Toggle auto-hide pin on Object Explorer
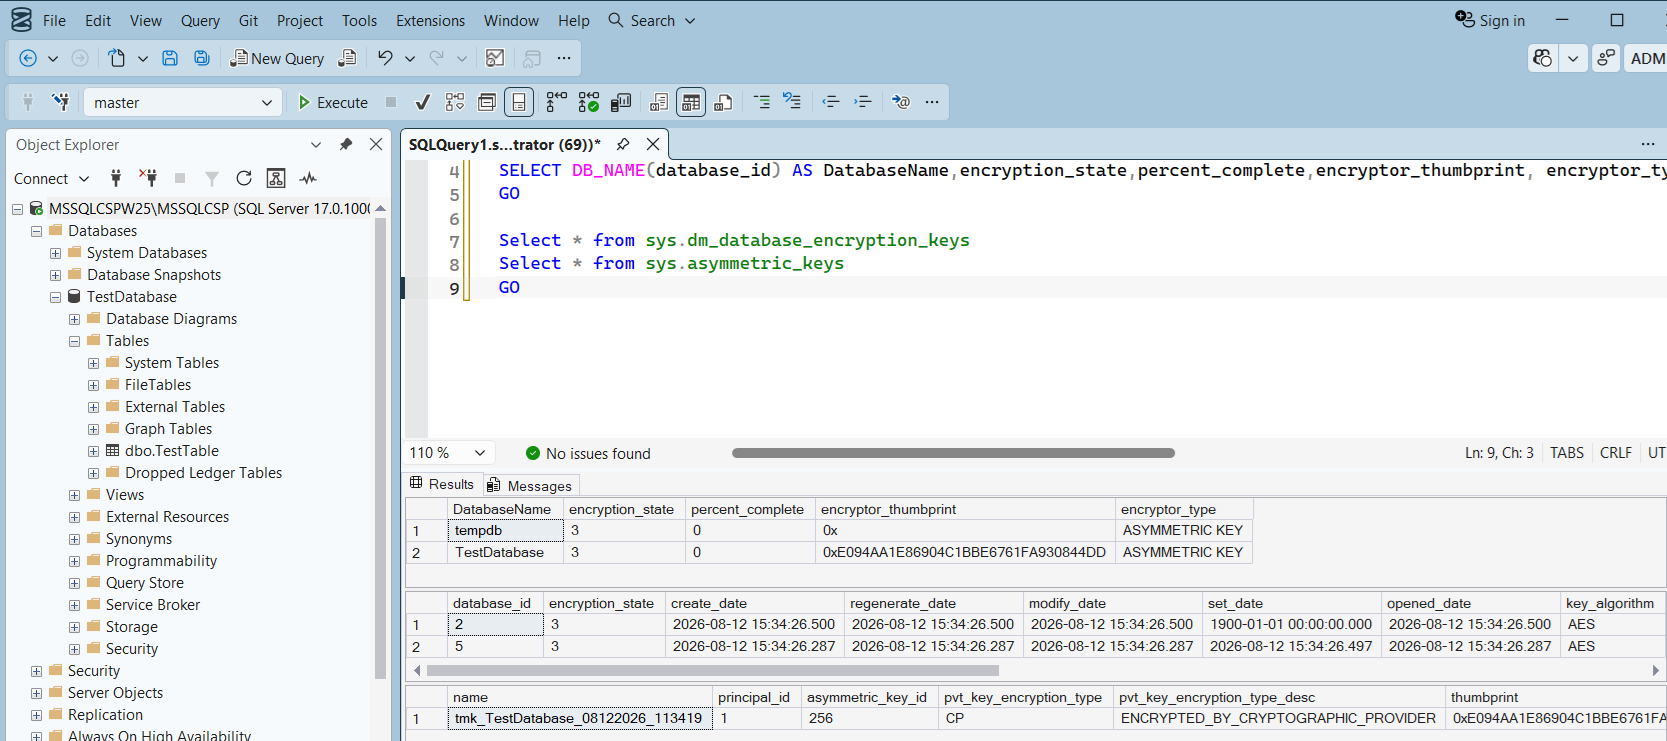 (x=346, y=144)
